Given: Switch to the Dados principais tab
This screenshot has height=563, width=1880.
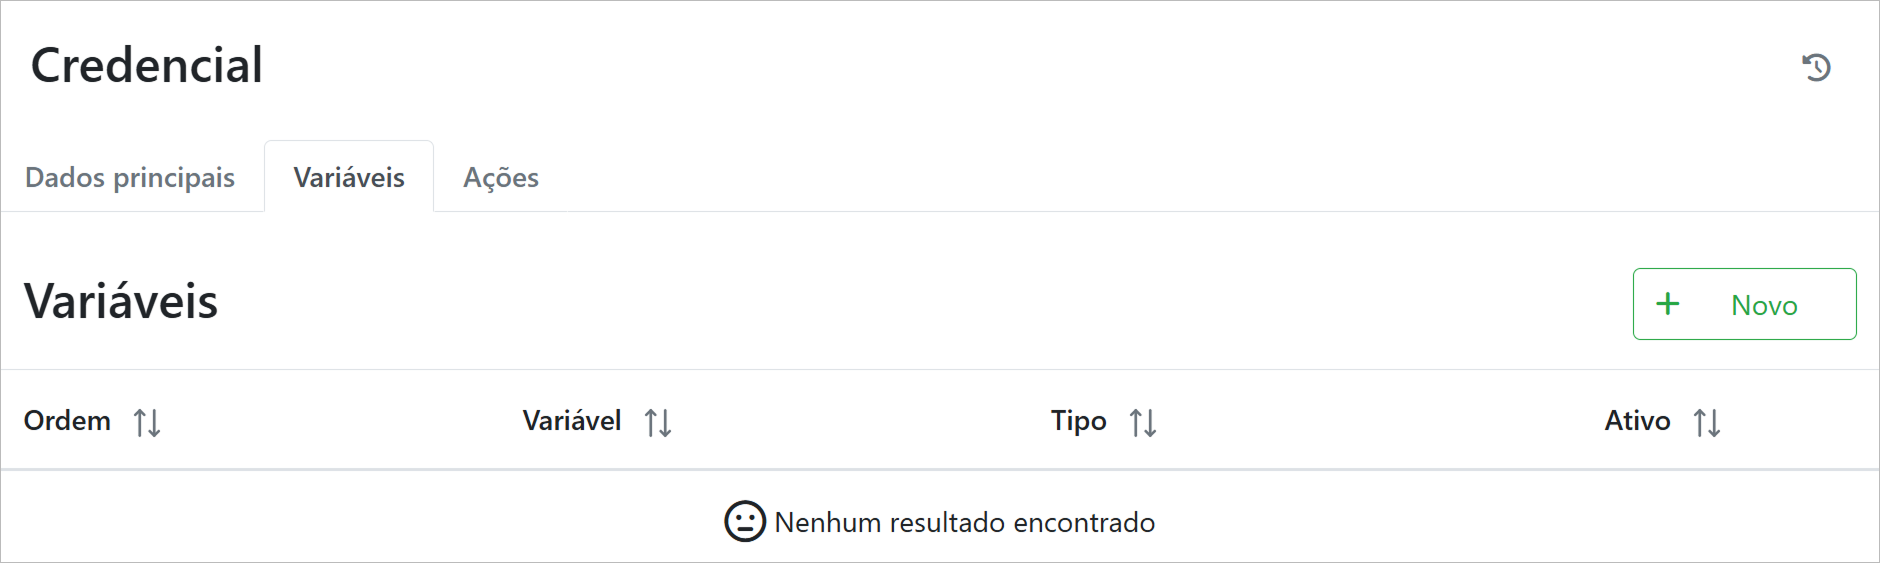Looking at the screenshot, I should (x=130, y=178).
